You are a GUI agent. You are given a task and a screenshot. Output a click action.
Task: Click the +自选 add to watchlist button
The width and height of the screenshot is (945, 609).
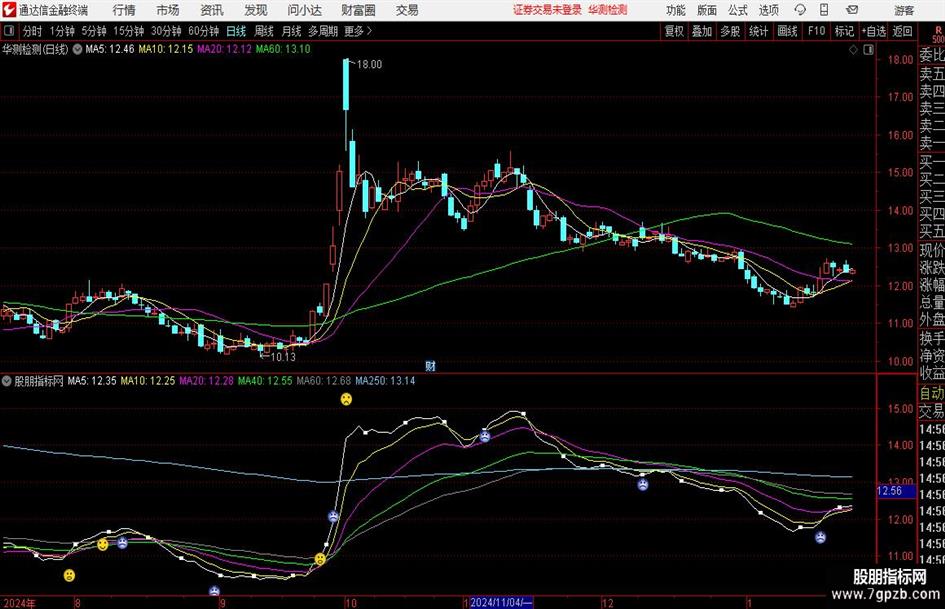873,31
